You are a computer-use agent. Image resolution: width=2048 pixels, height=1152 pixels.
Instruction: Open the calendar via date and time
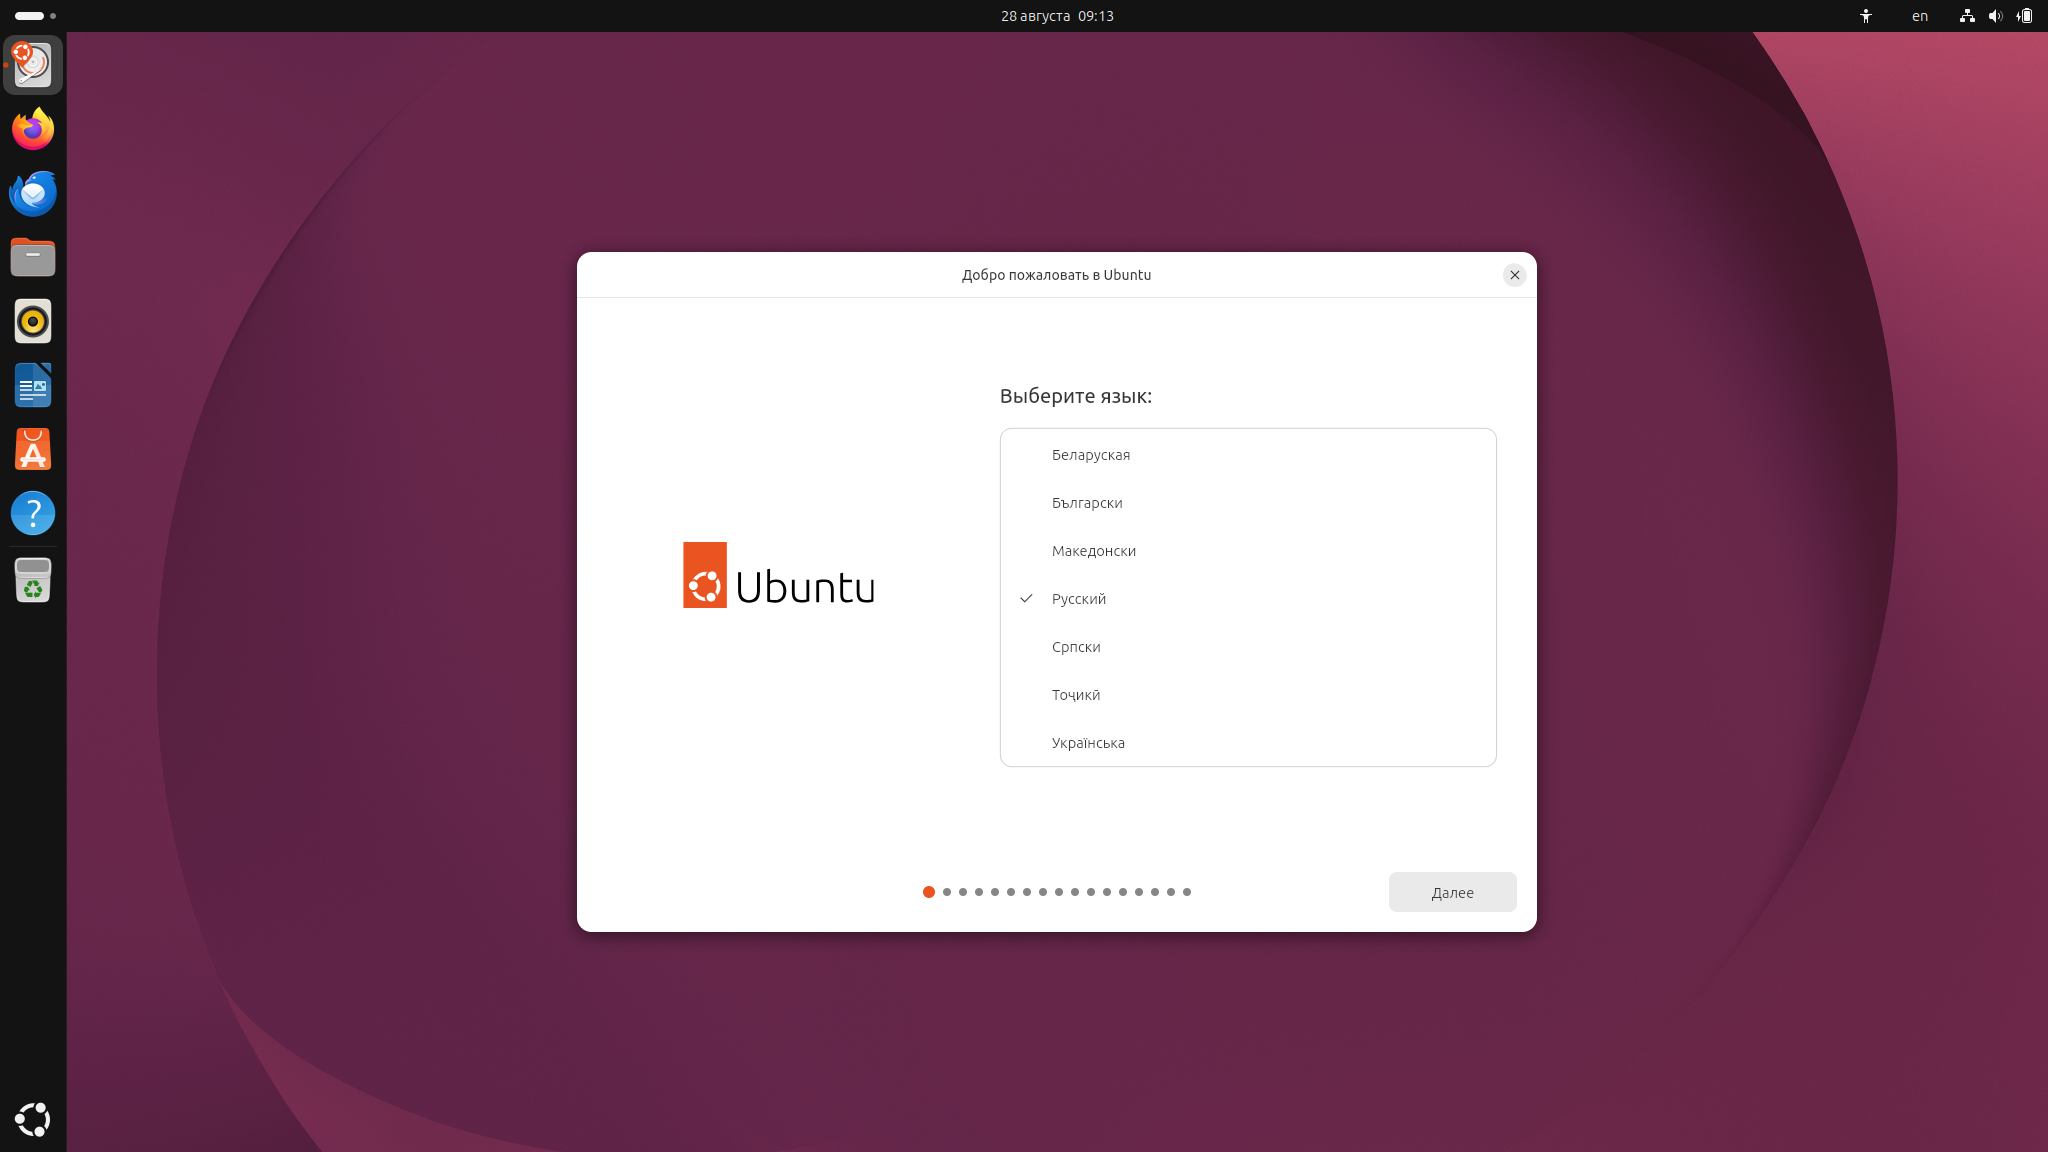[1057, 16]
